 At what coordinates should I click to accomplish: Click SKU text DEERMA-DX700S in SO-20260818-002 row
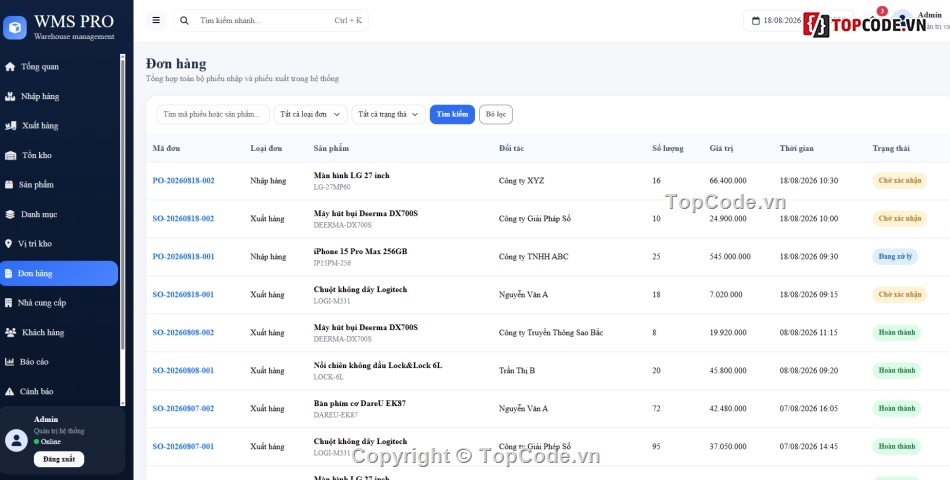point(342,225)
